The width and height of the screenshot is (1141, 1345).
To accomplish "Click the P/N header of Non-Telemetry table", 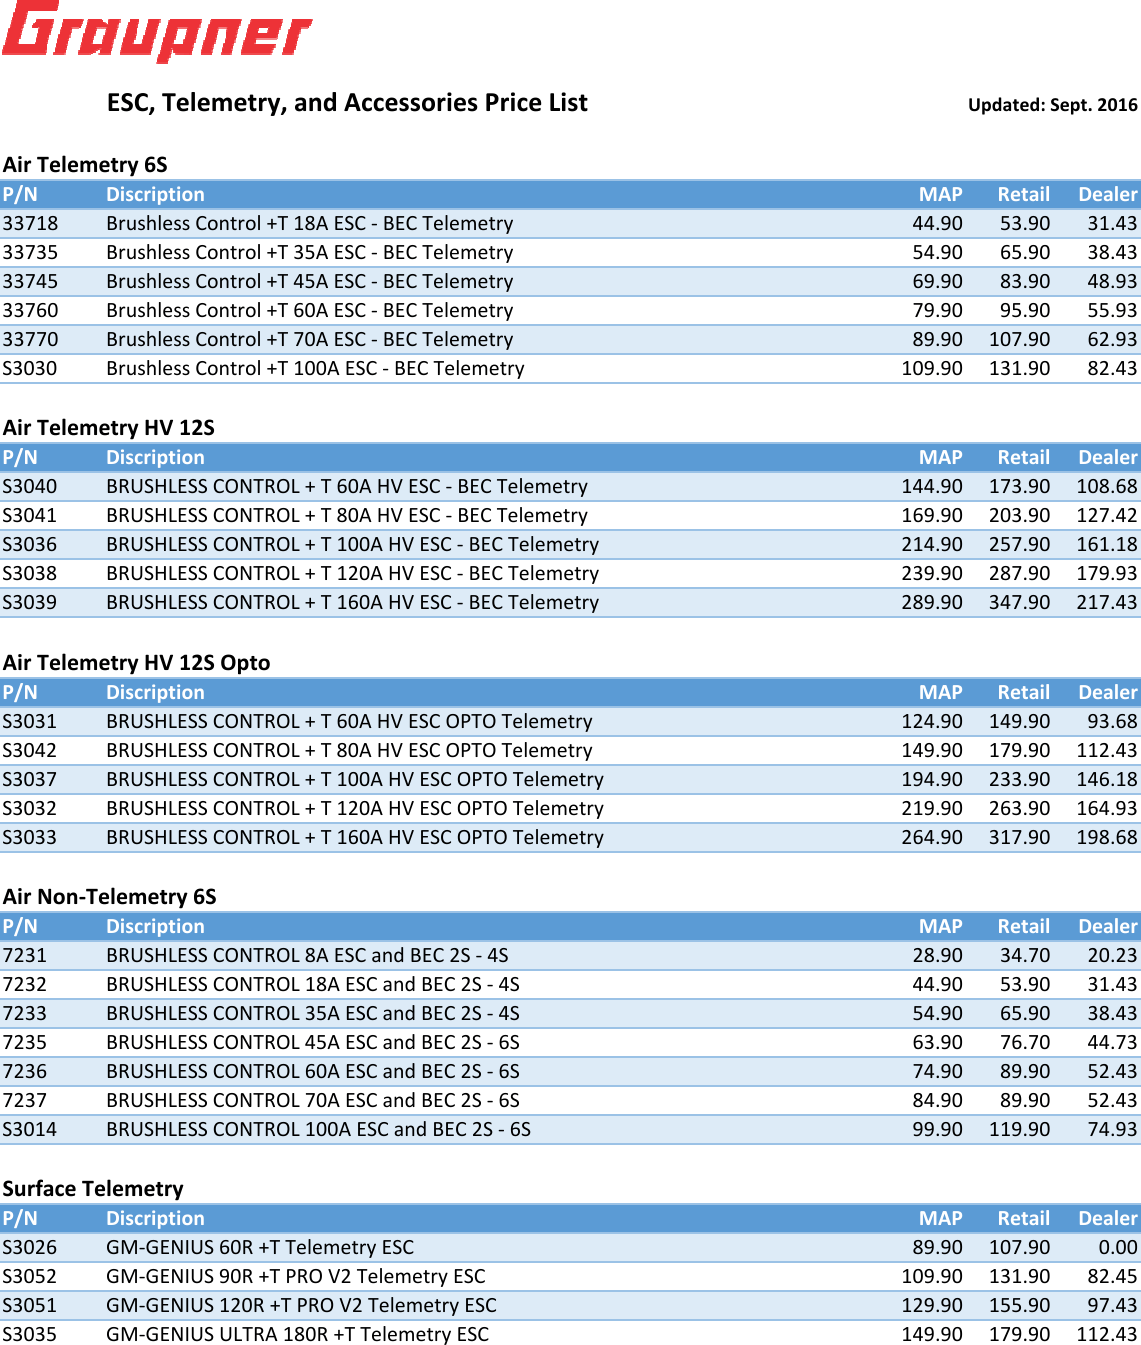I will pos(22,926).
